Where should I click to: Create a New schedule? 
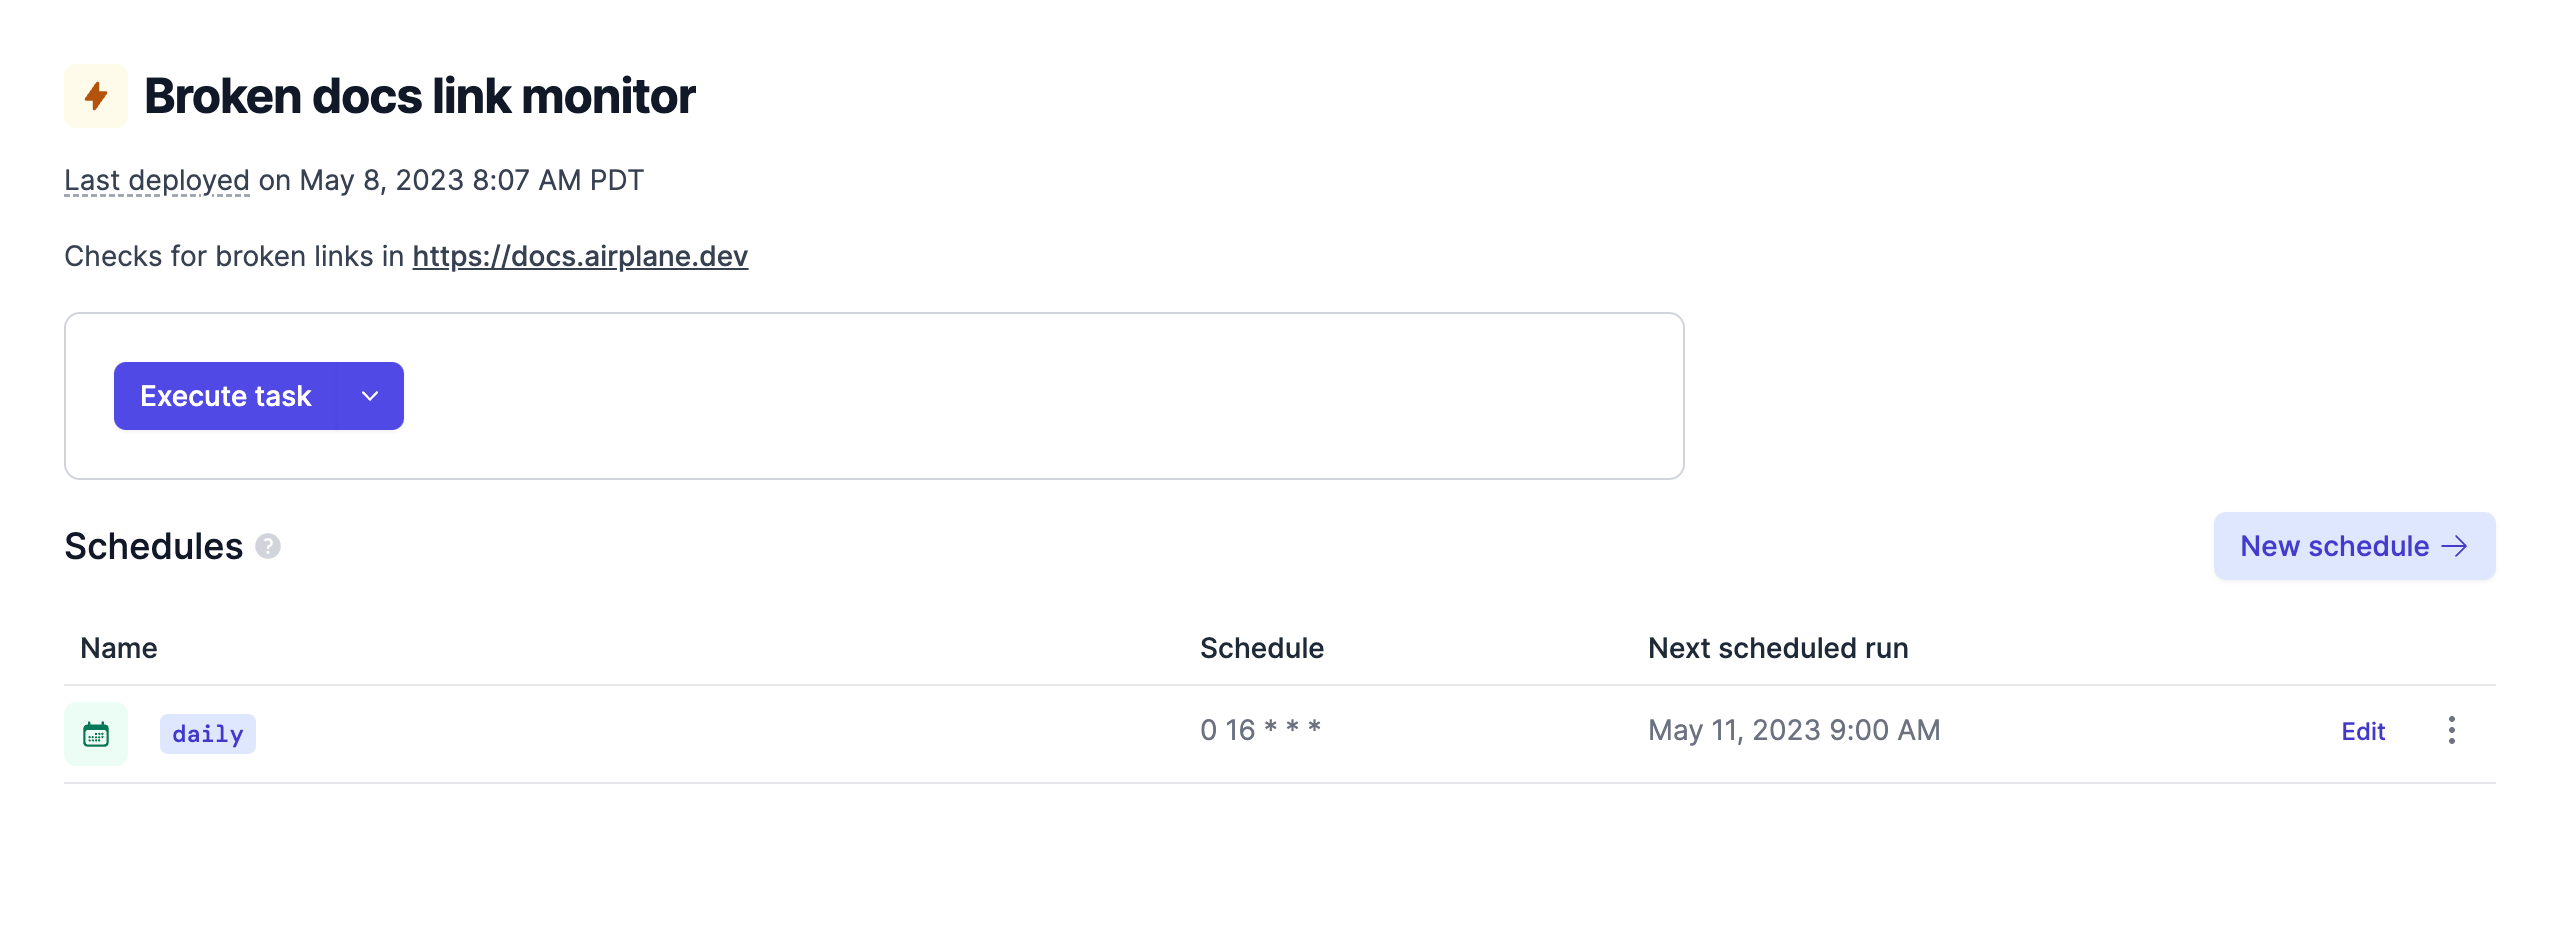tap(2354, 546)
